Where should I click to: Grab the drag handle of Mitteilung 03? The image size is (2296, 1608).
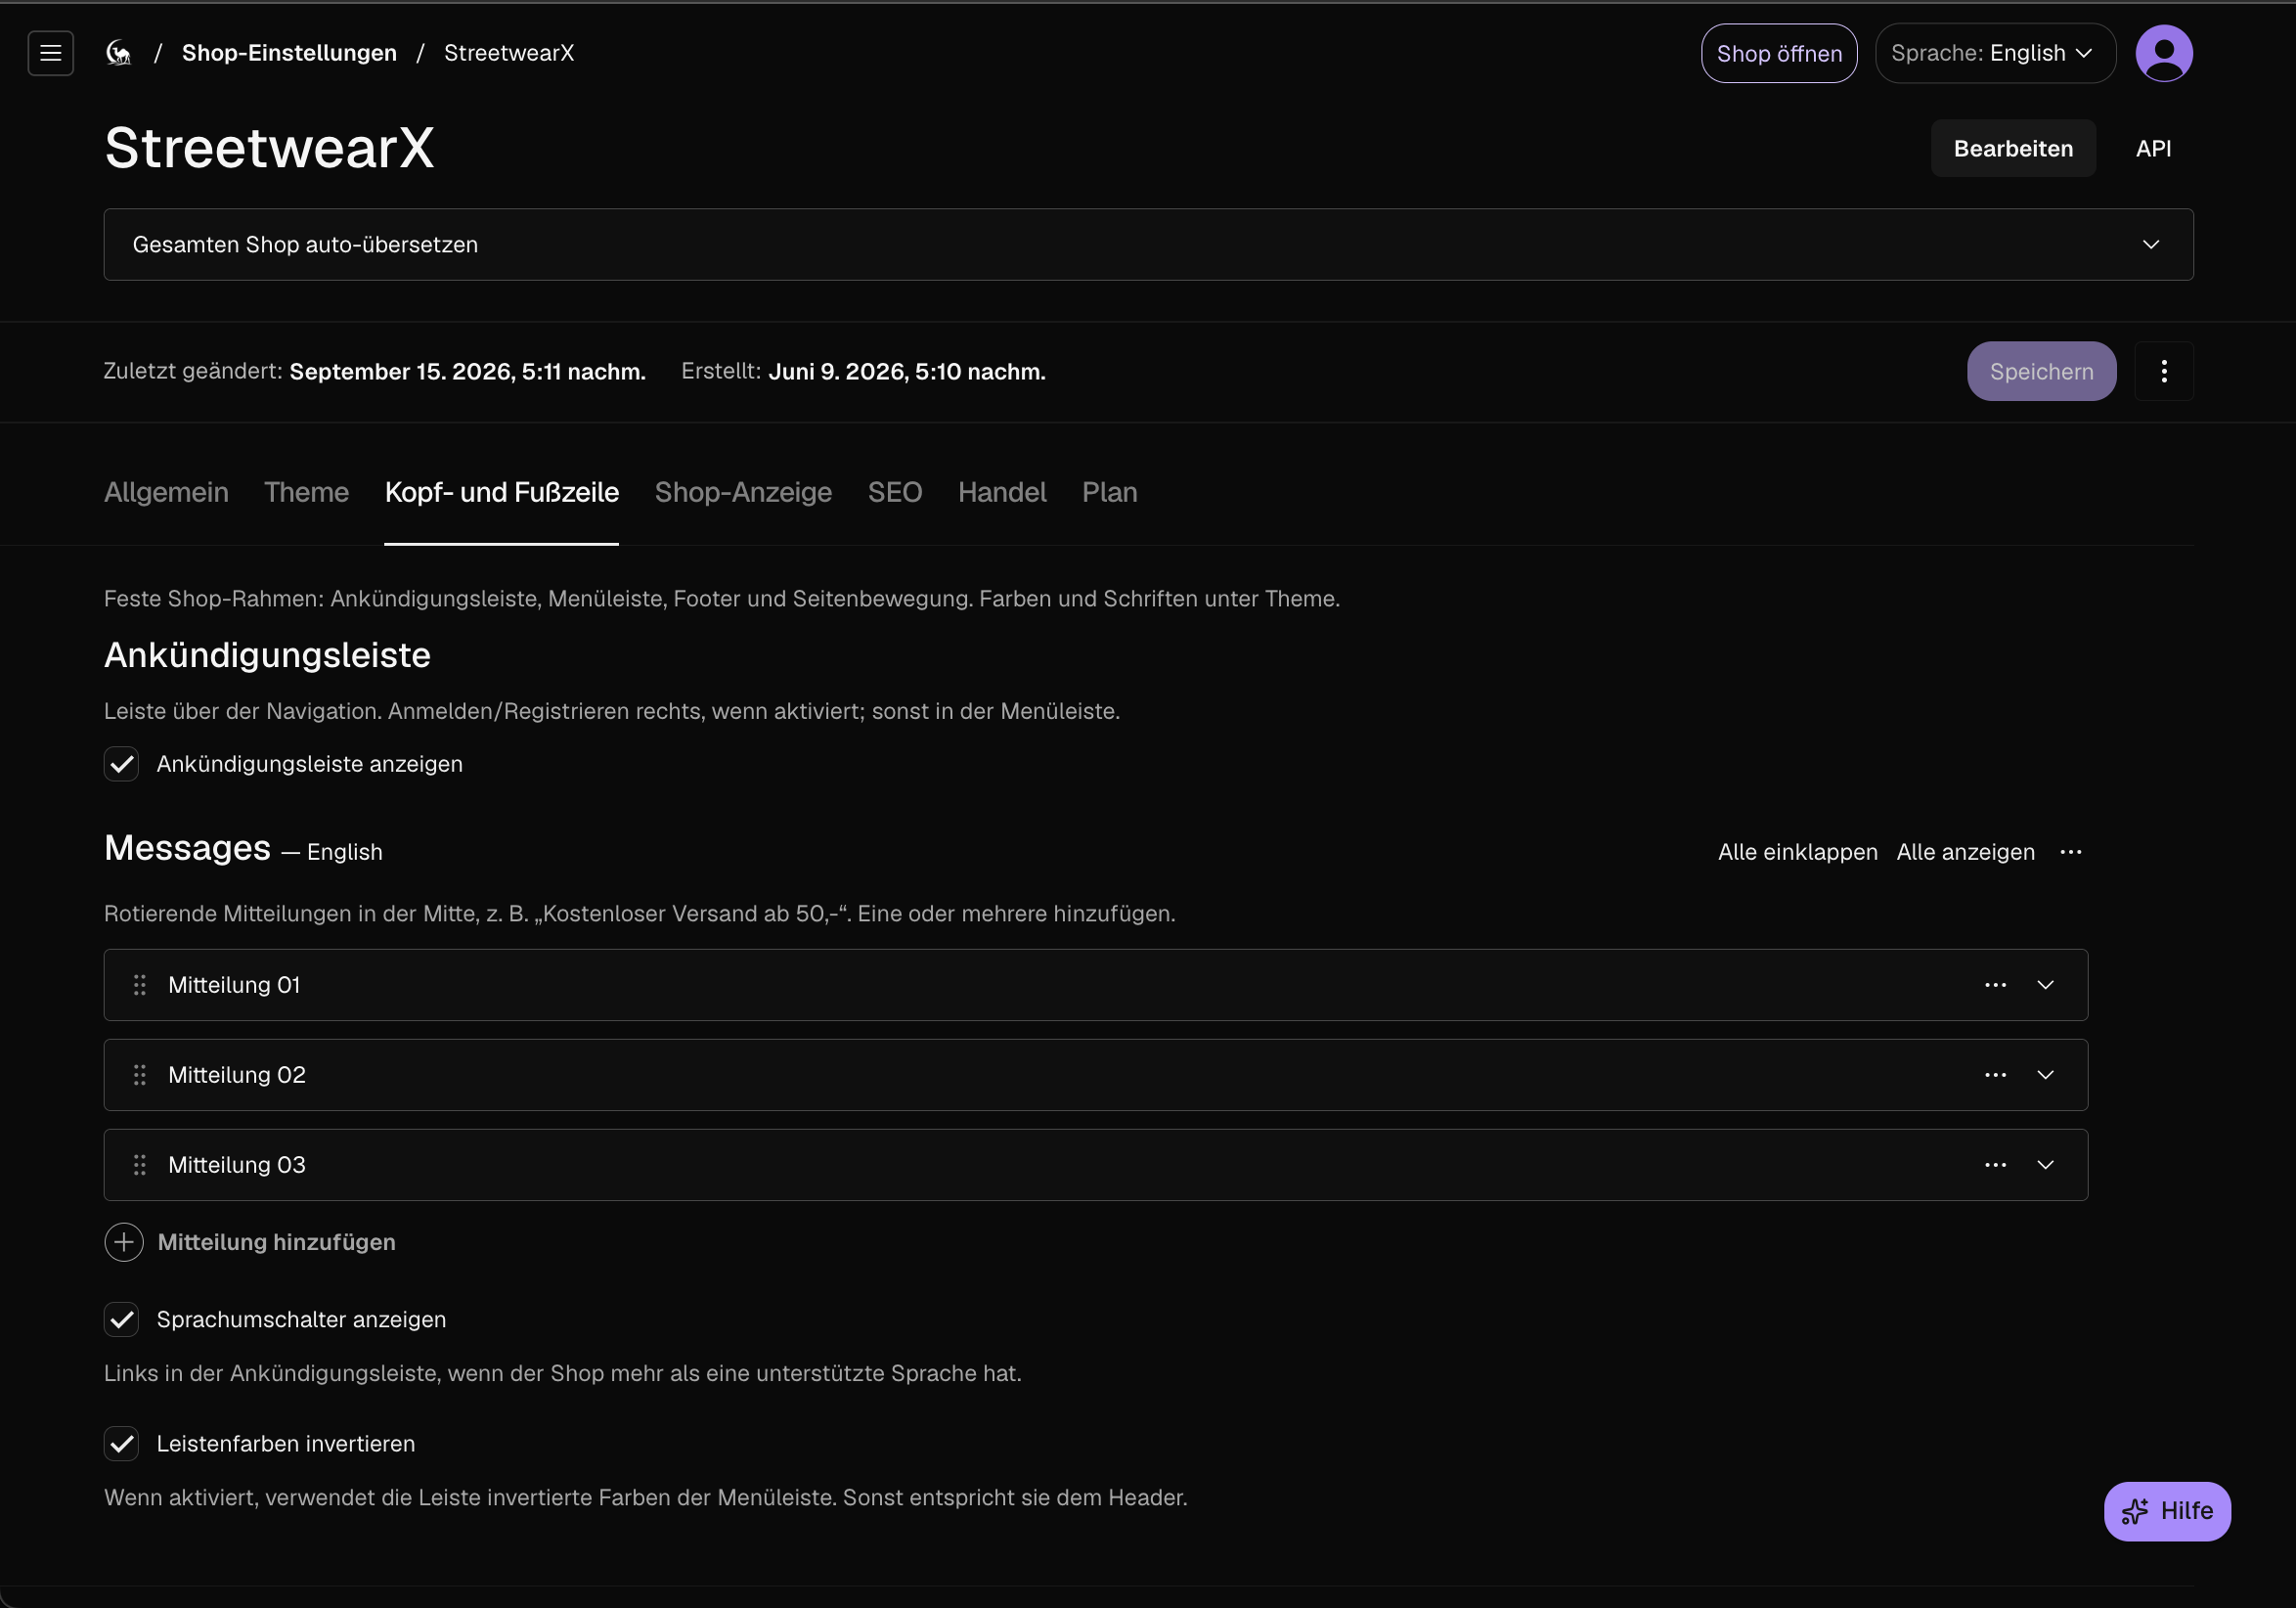click(x=140, y=1165)
